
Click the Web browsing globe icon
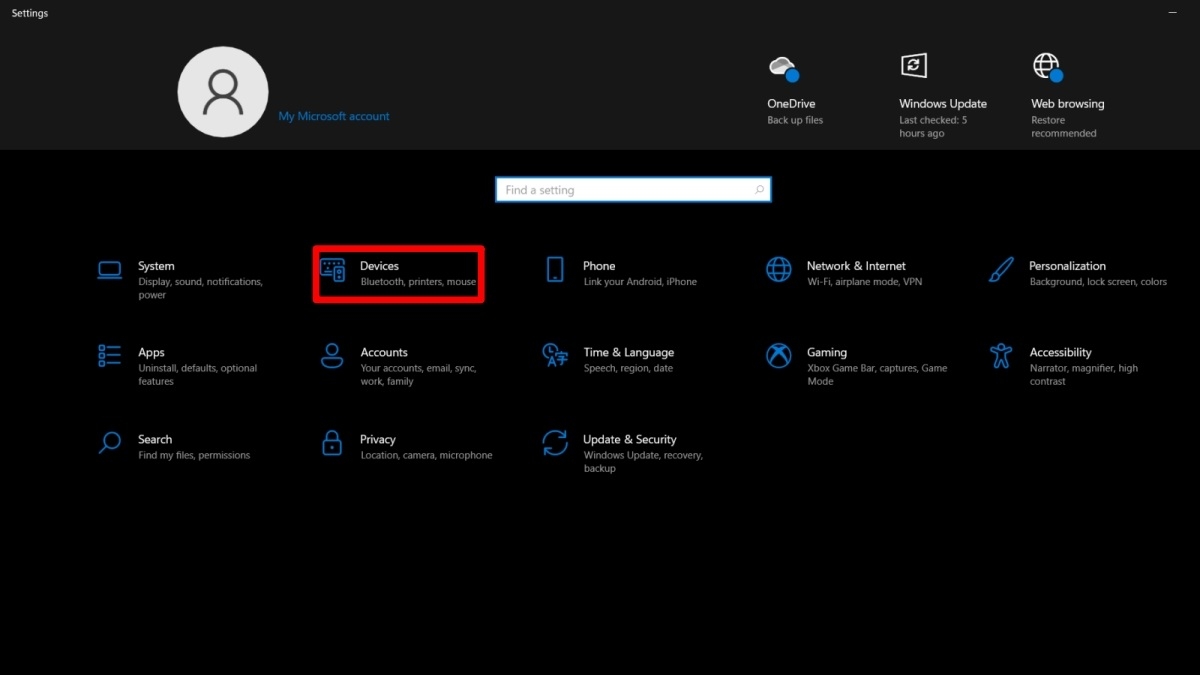point(1047,67)
